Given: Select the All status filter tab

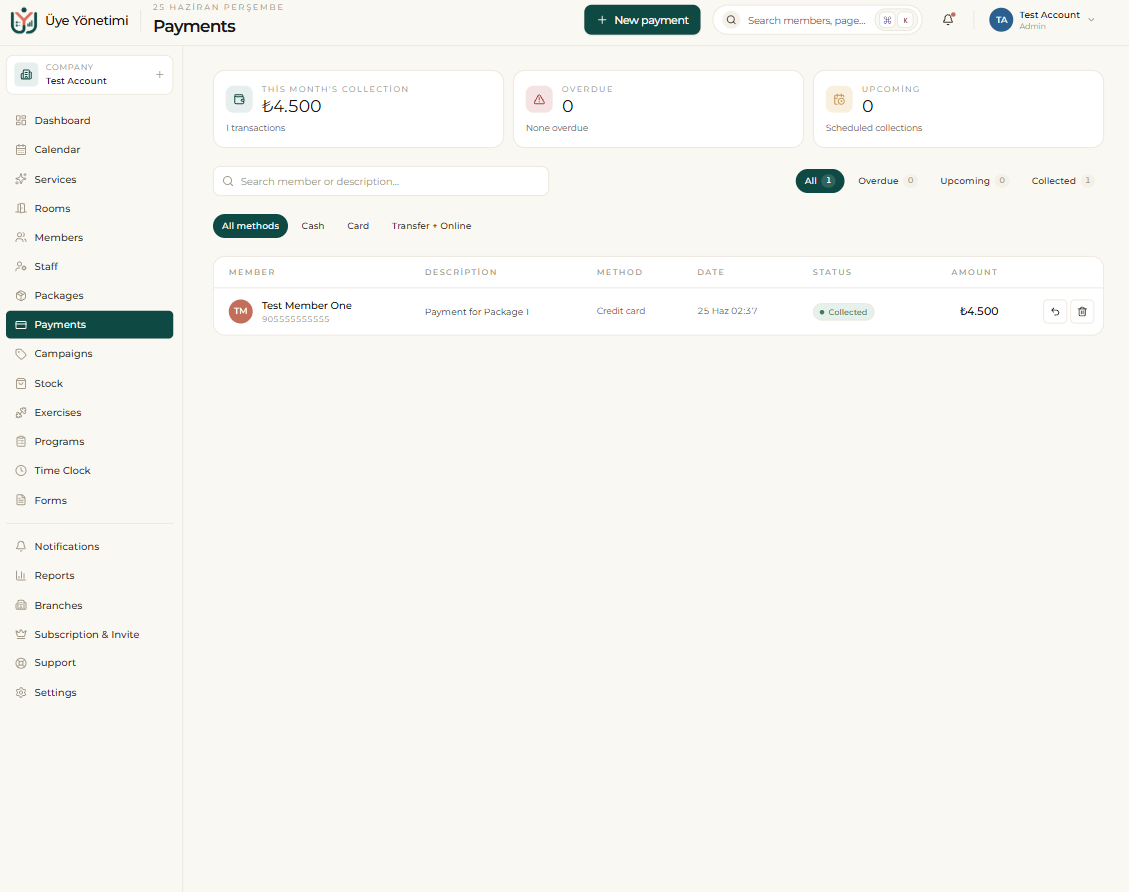Looking at the screenshot, I should (819, 181).
